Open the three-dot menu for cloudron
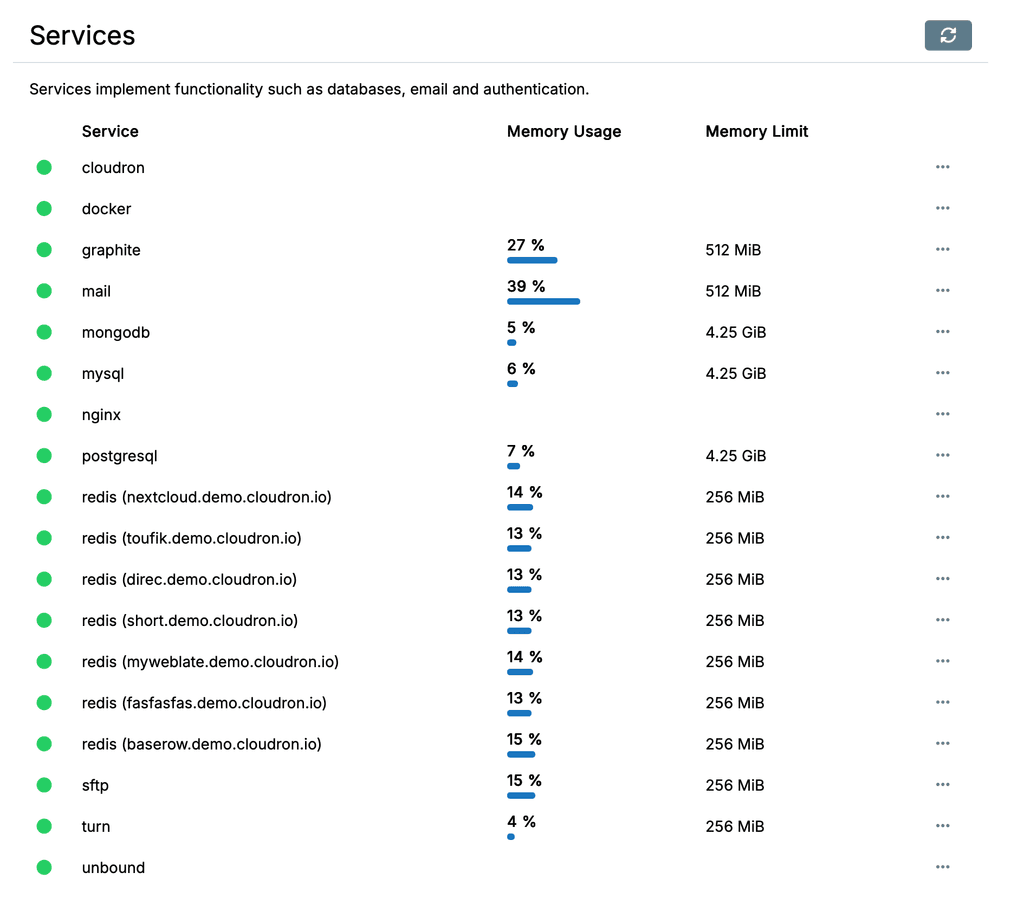 [x=942, y=167]
